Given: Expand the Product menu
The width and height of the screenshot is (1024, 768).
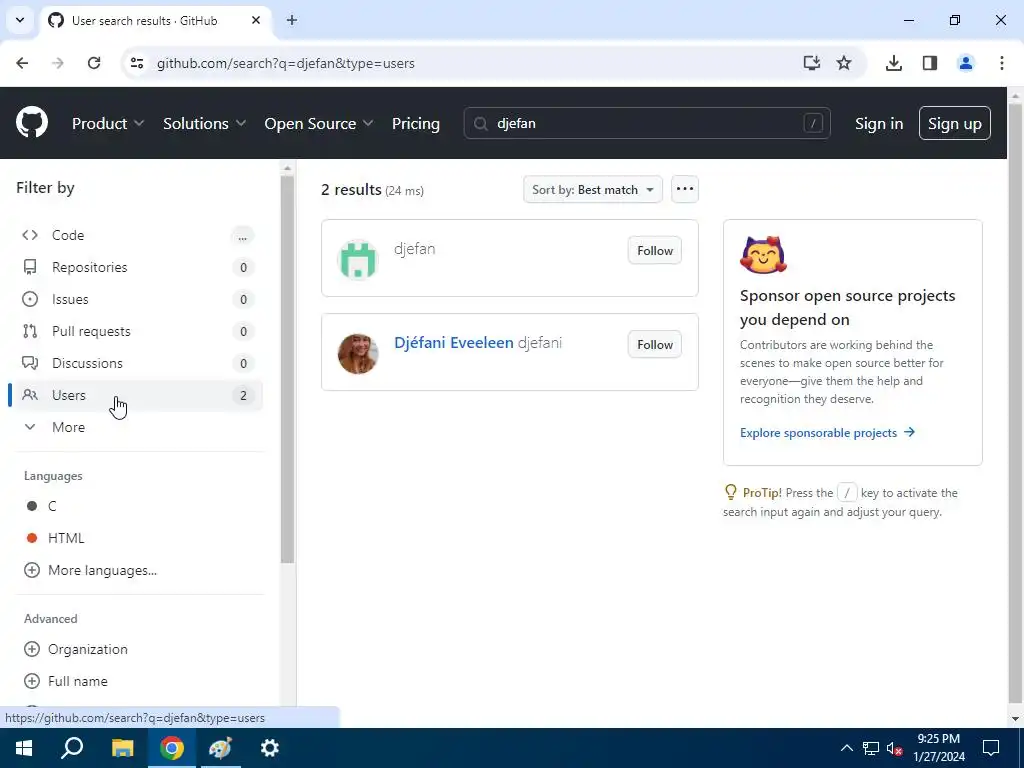Looking at the screenshot, I should click(108, 123).
